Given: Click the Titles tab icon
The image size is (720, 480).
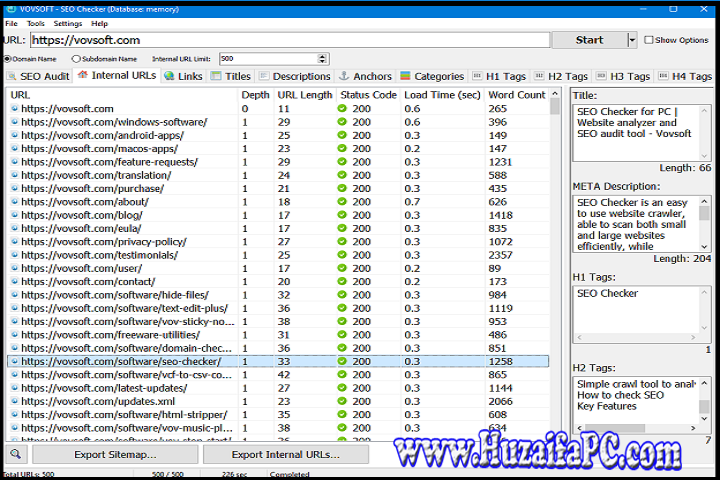Looking at the screenshot, I should point(216,76).
